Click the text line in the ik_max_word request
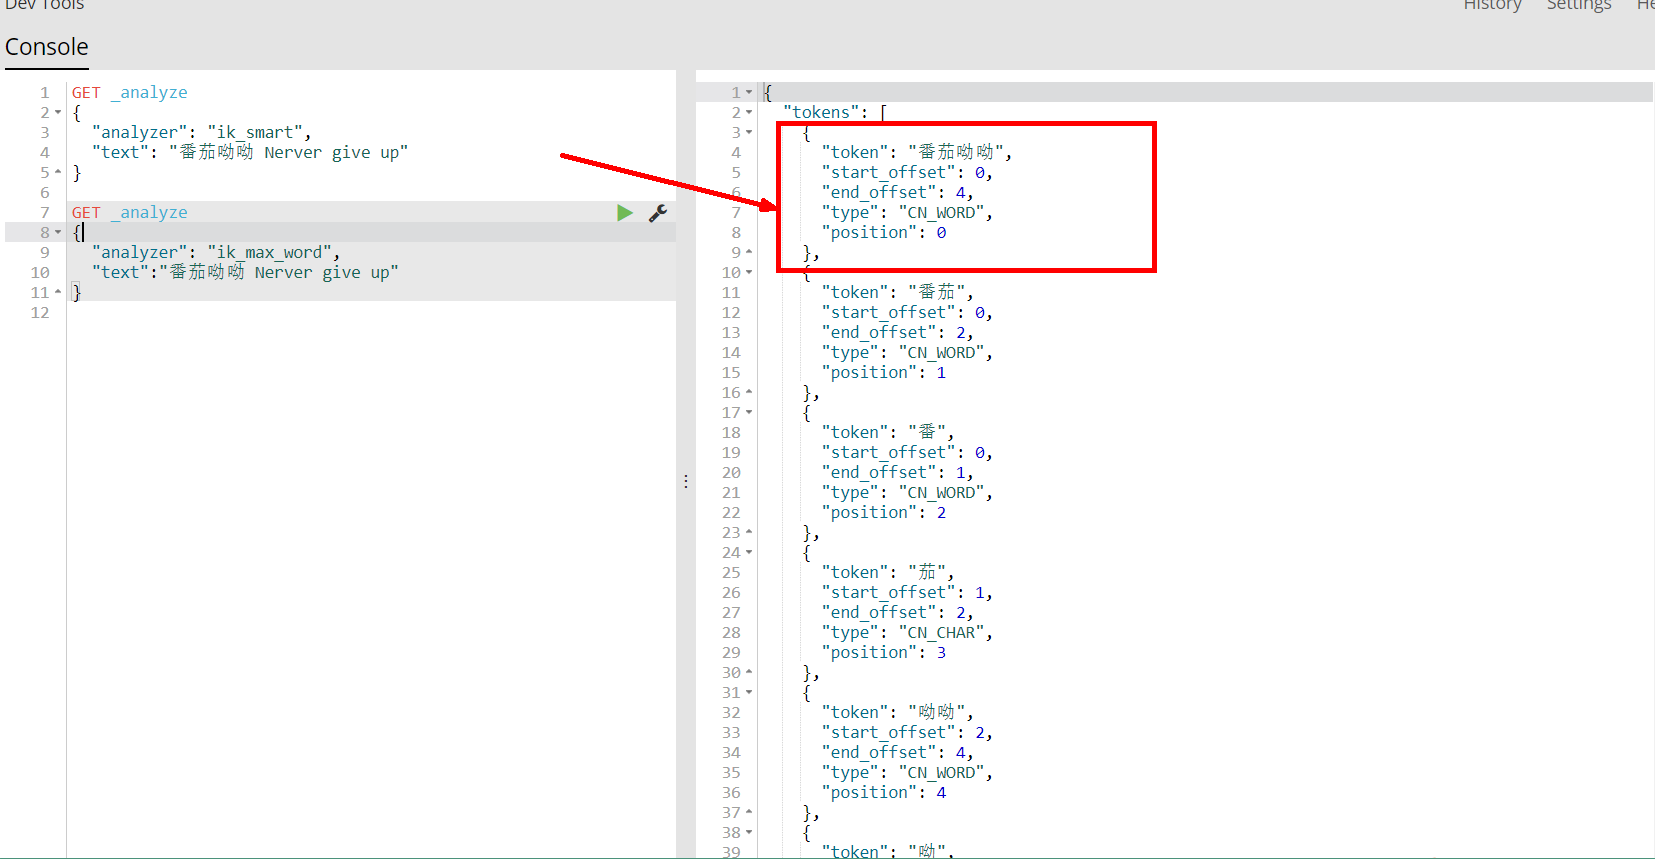 [245, 273]
